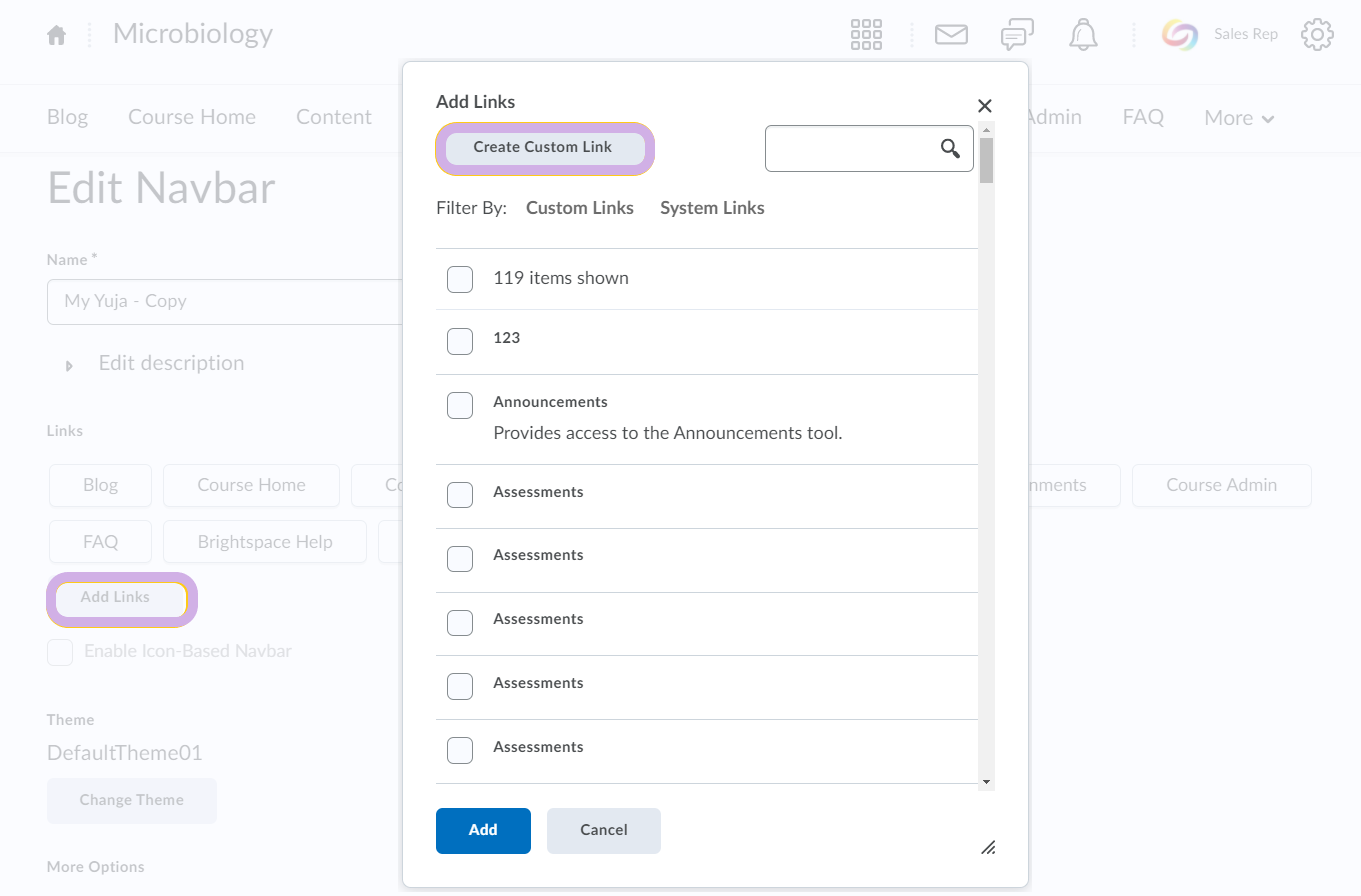Click the link list scrollbar thumb
Viewport: 1361px width, 896px height.
(x=986, y=160)
